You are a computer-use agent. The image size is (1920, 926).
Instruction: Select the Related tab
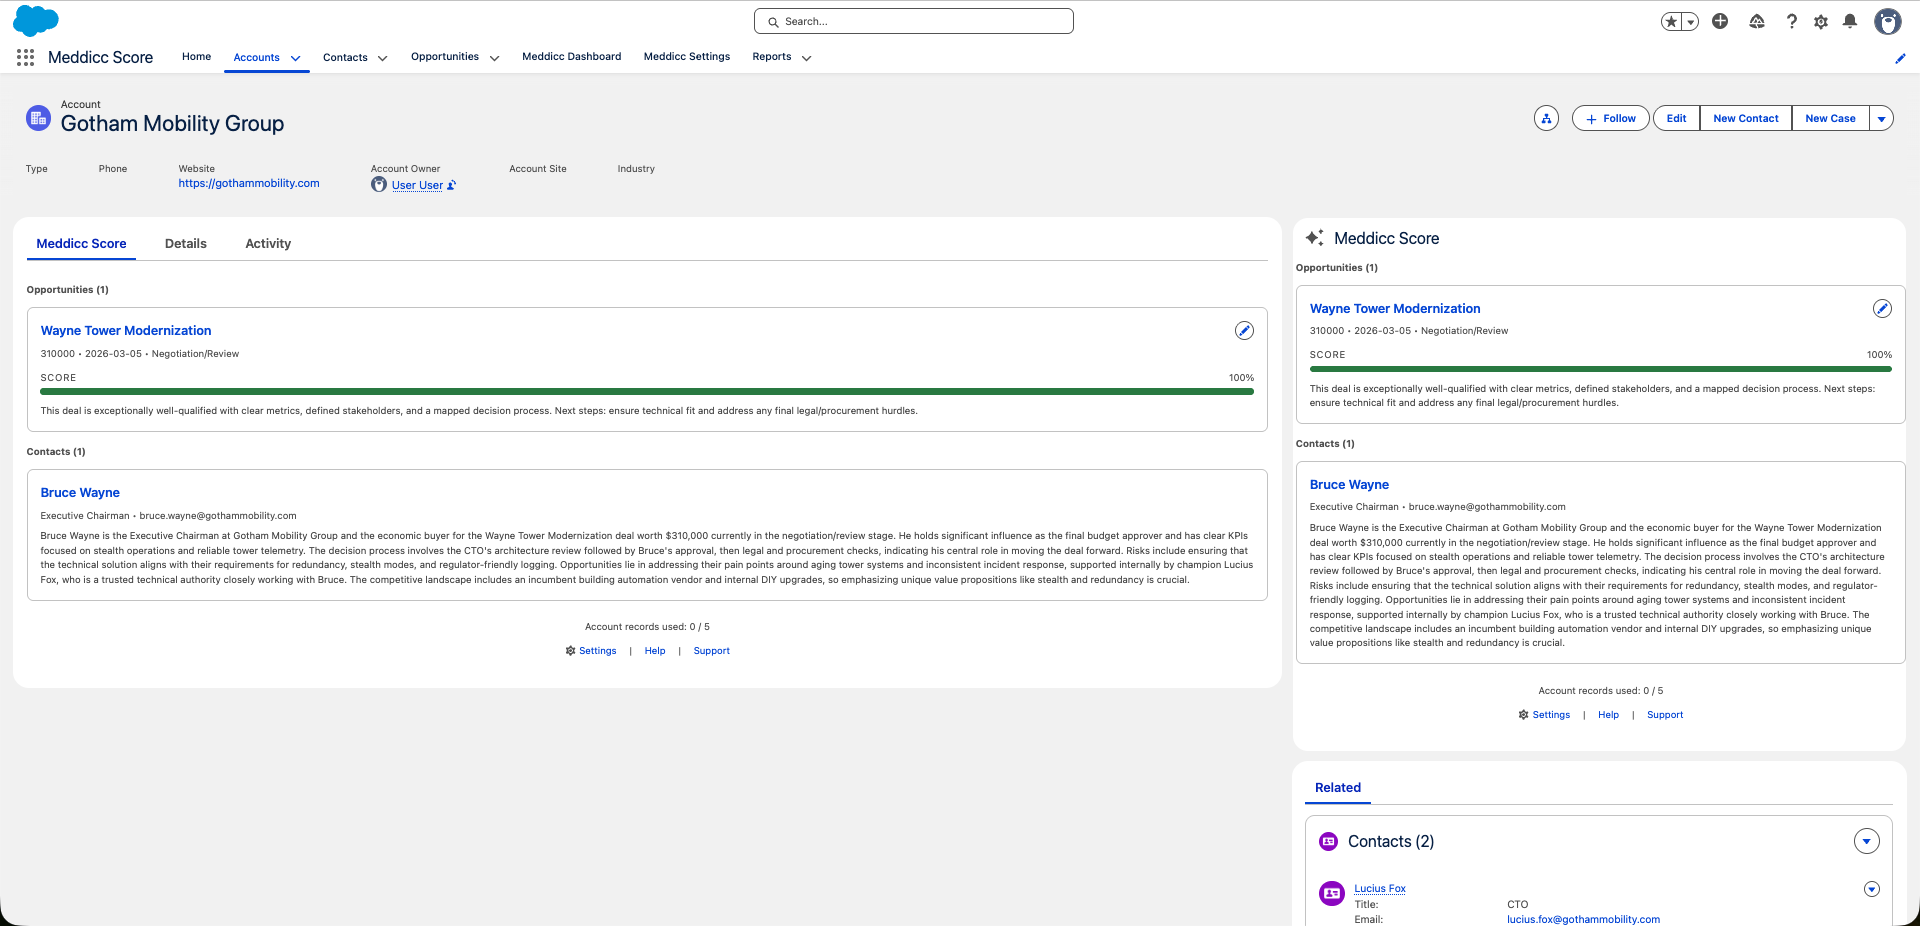[1338, 788]
